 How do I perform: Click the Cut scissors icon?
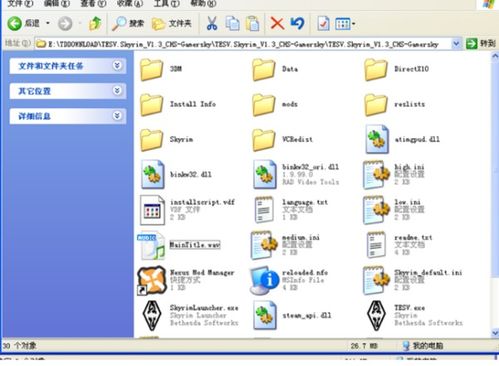point(212,23)
